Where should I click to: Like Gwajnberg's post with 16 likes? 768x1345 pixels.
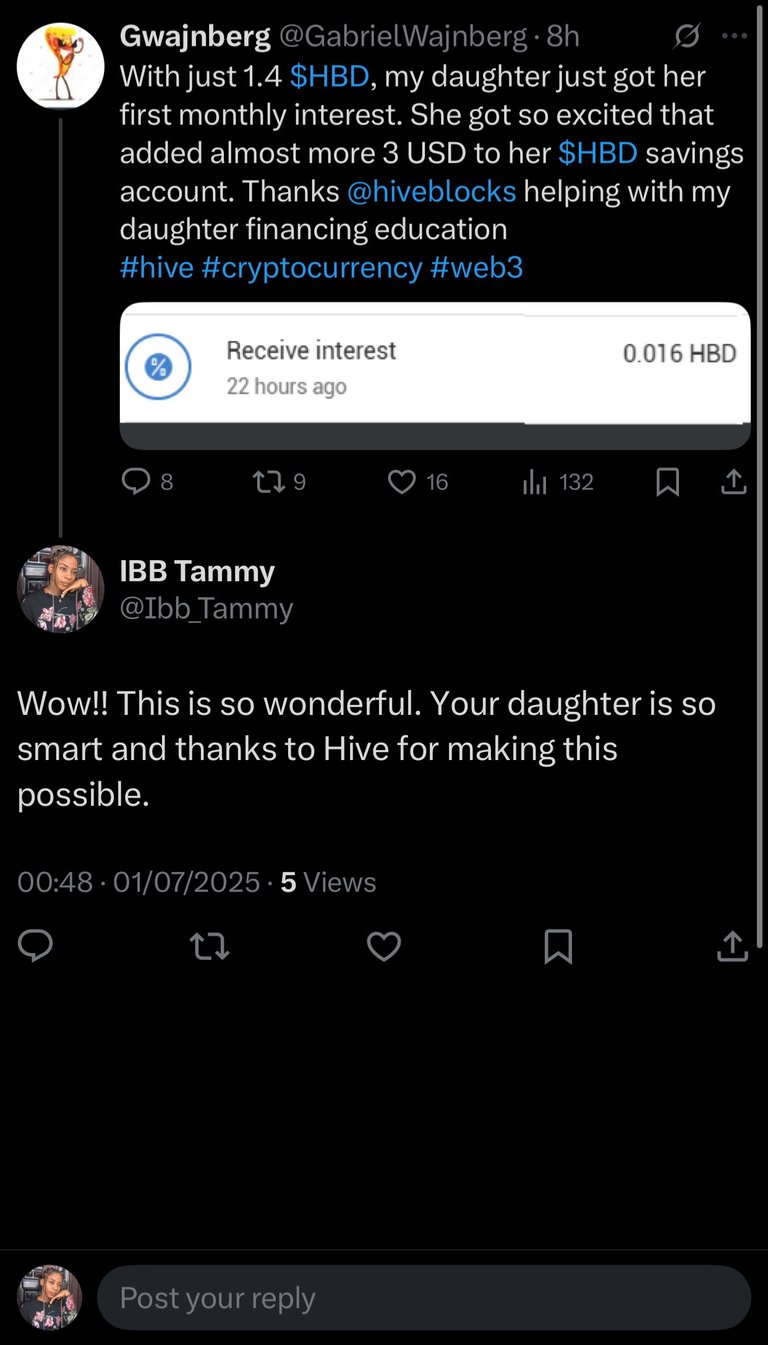(417, 482)
